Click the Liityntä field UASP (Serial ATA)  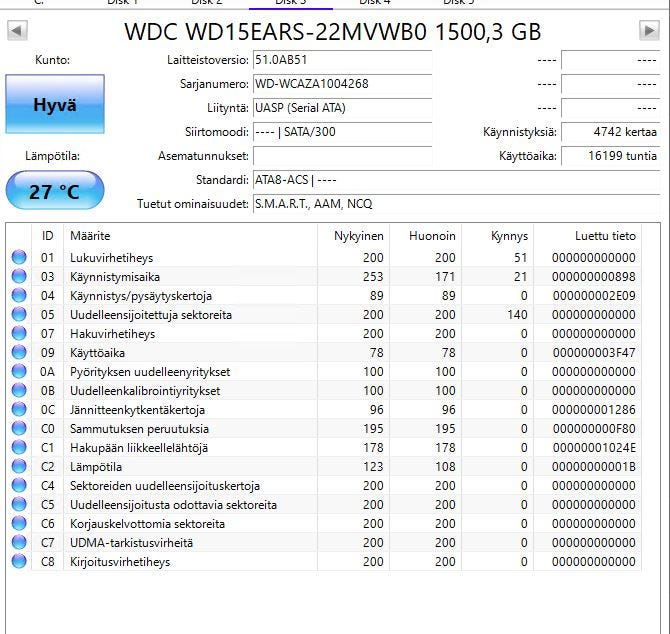click(x=342, y=108)
